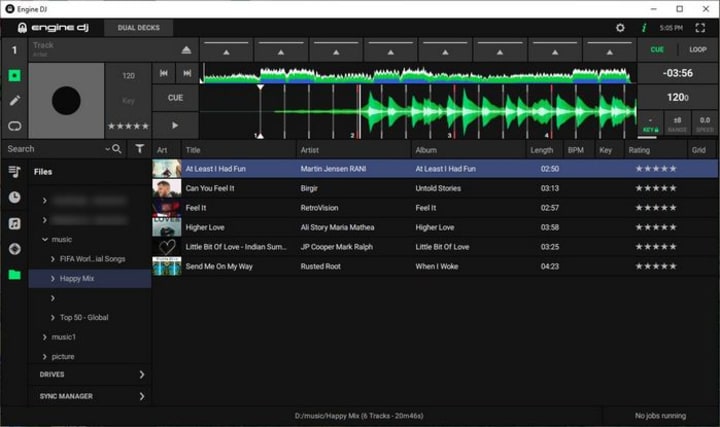
Task: Click the search magnifier icon
Action: tap(117, 149)
